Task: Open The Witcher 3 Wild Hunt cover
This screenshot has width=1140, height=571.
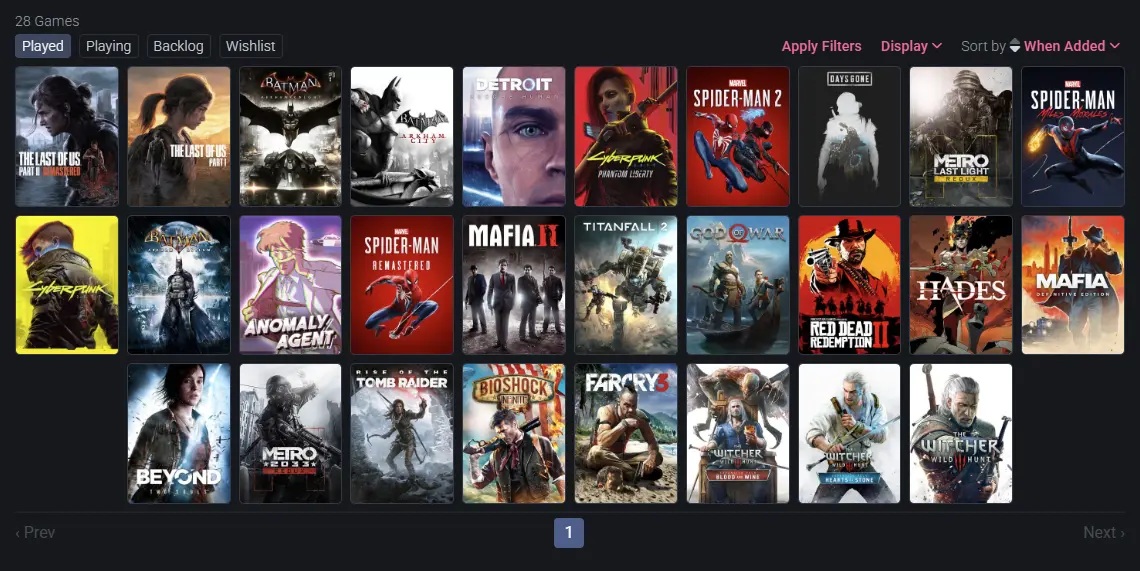Action: tap(961, 434)
